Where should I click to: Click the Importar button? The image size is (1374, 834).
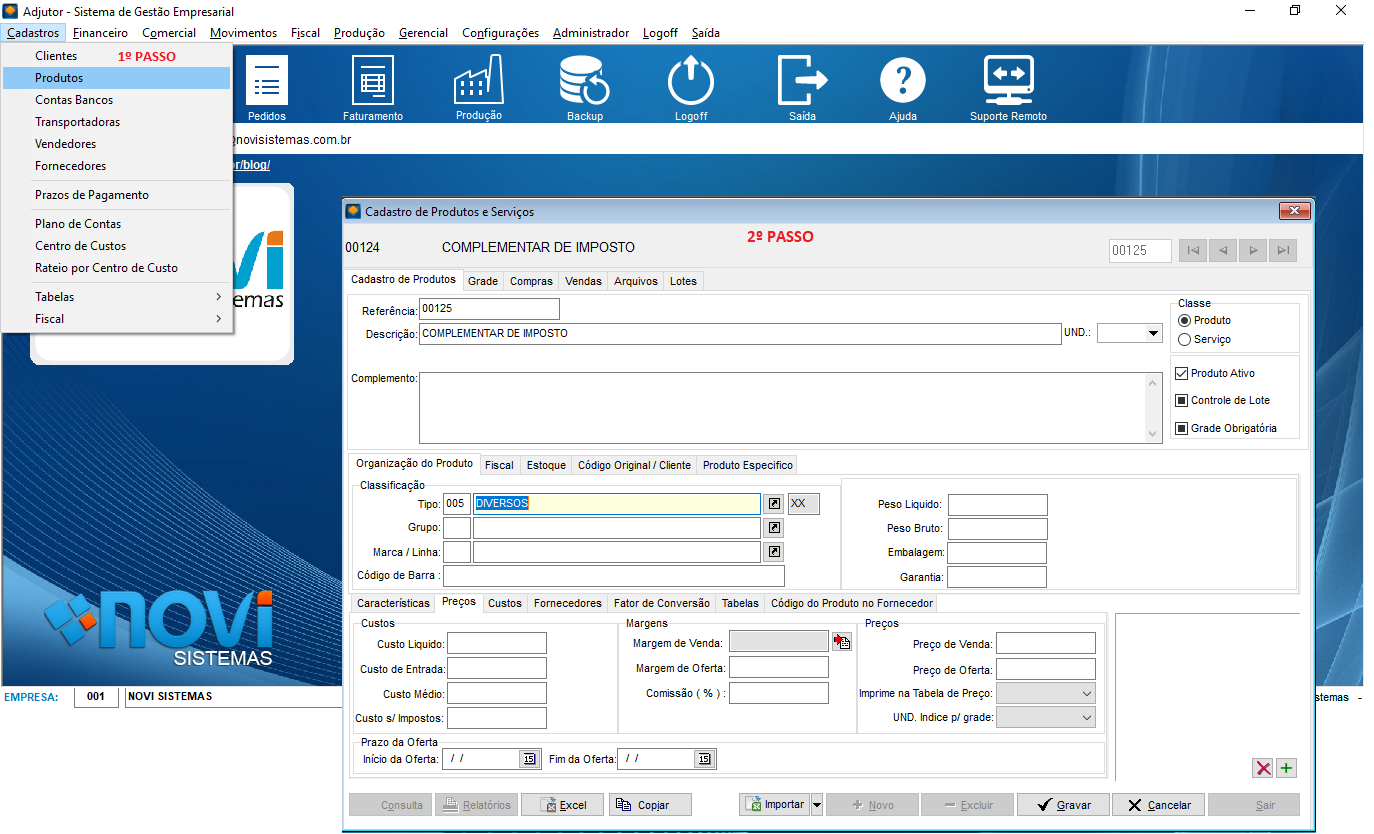(x=775, y=805)
